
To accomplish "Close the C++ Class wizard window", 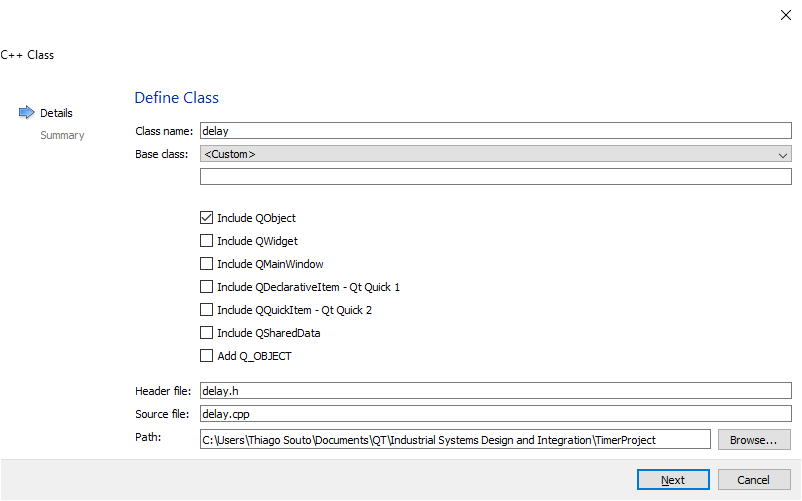I will pos(785,15).
